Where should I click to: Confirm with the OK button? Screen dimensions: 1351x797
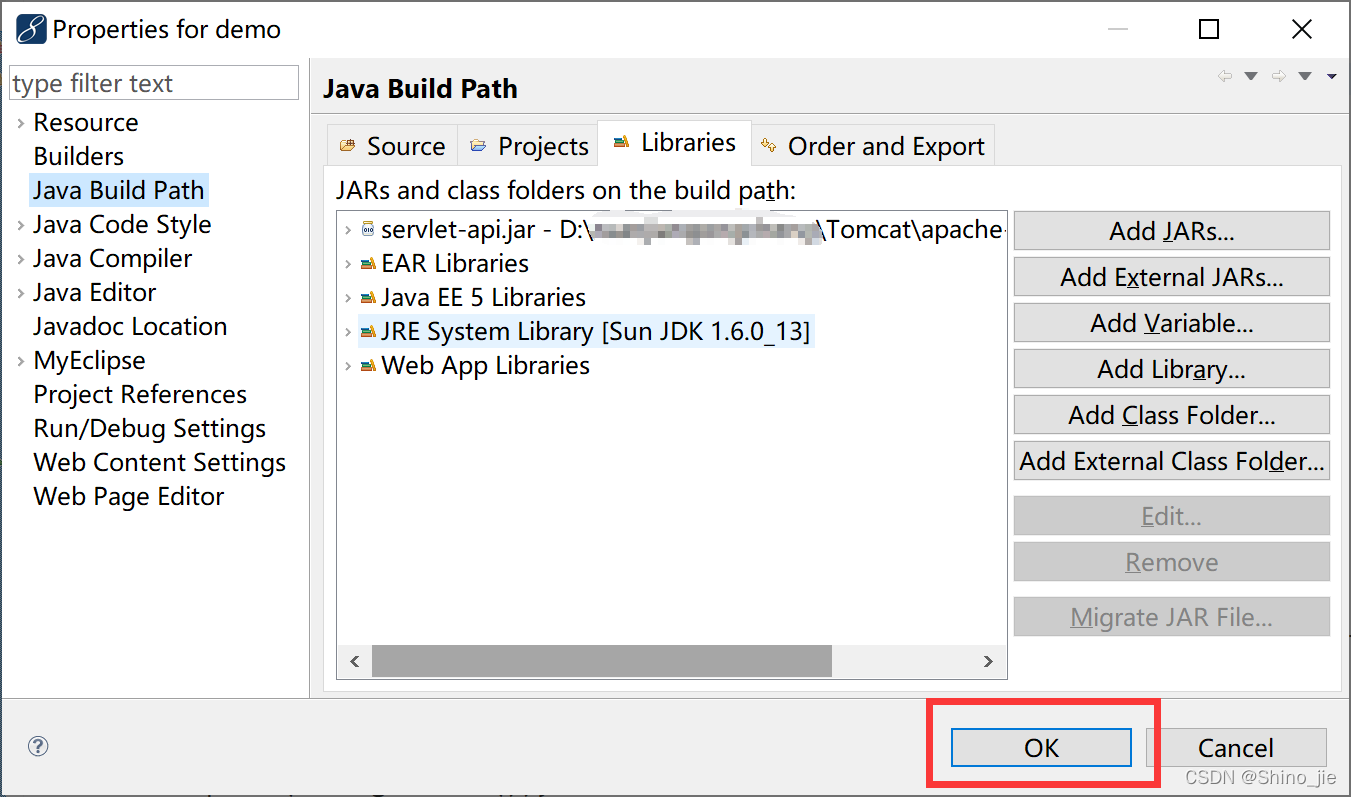pos(1041,748)
